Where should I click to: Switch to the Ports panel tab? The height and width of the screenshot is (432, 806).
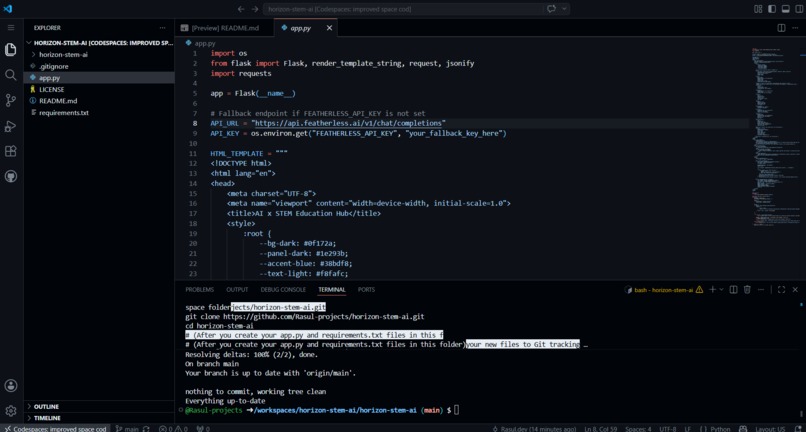pos(367,290)
